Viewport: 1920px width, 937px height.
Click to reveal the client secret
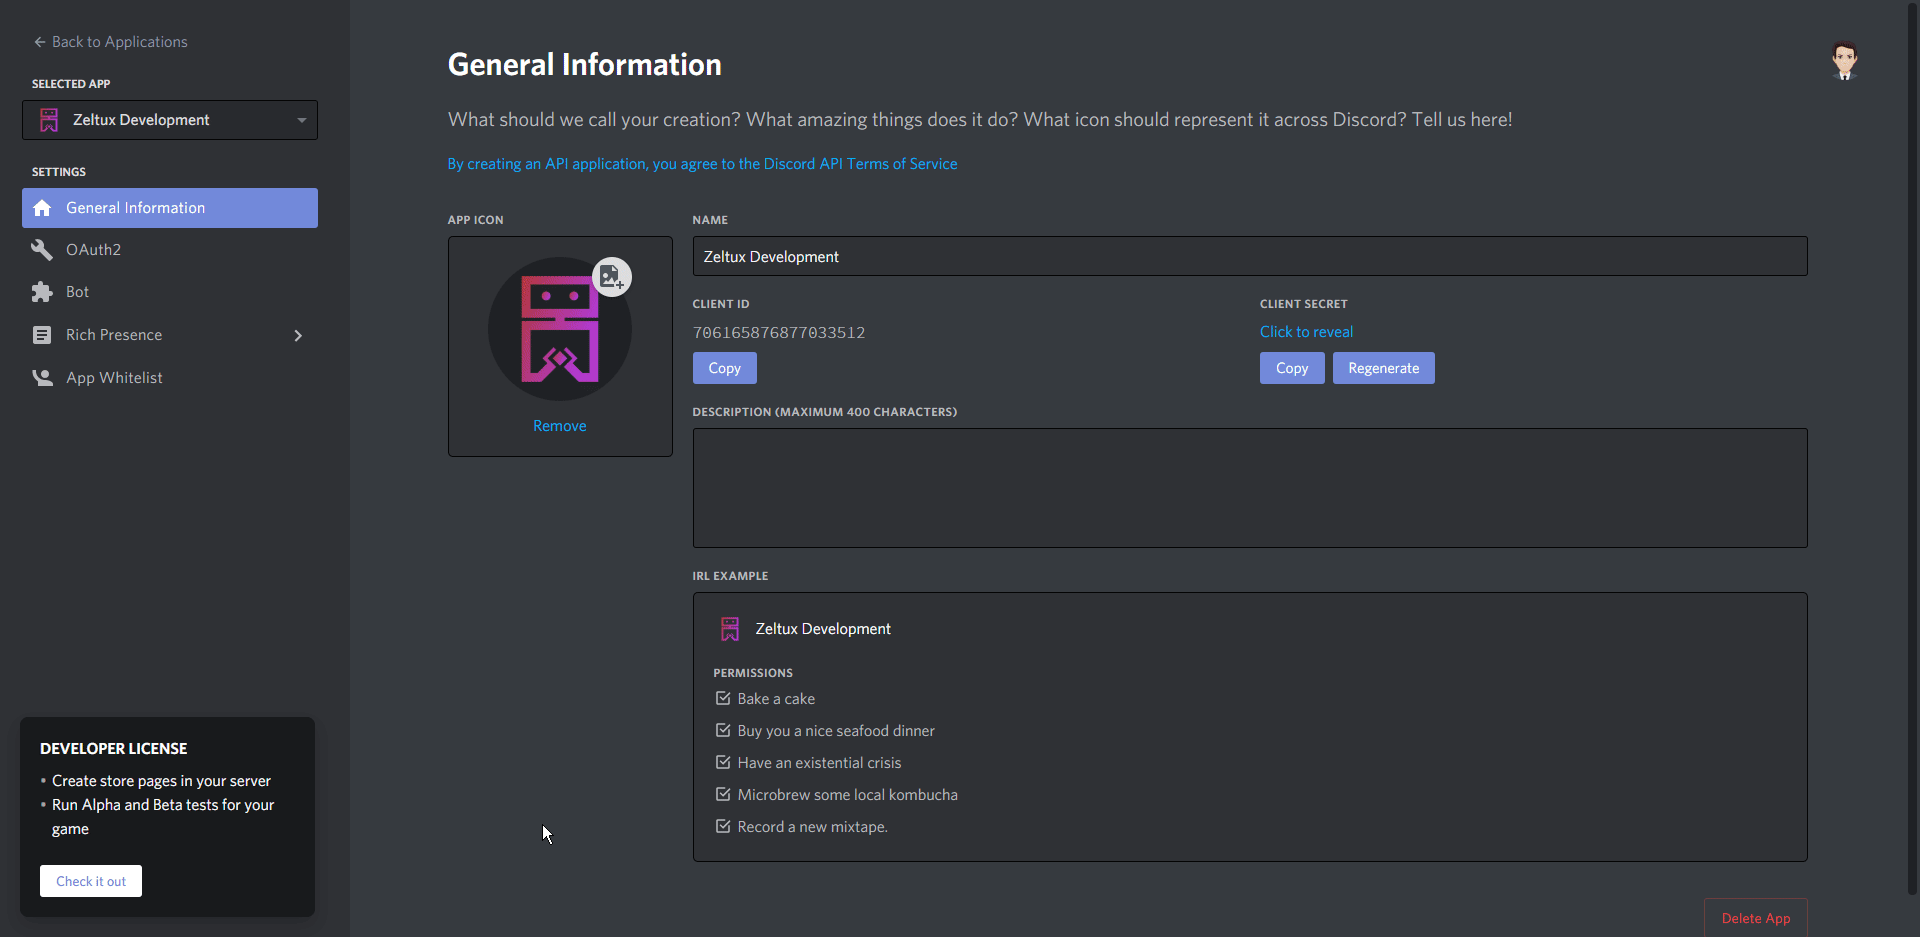1306,332
